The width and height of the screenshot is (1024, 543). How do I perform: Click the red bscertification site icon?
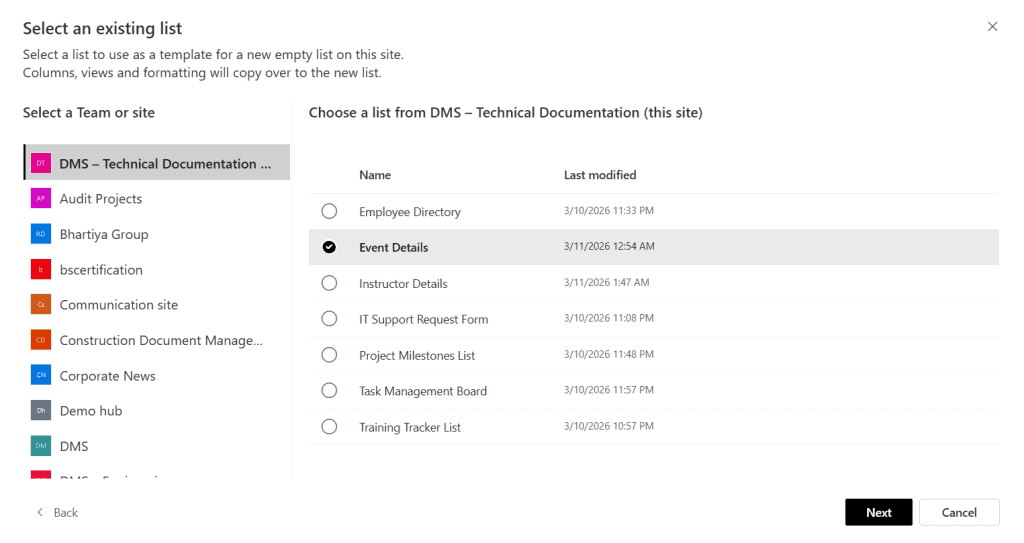[x=41, y=269]
